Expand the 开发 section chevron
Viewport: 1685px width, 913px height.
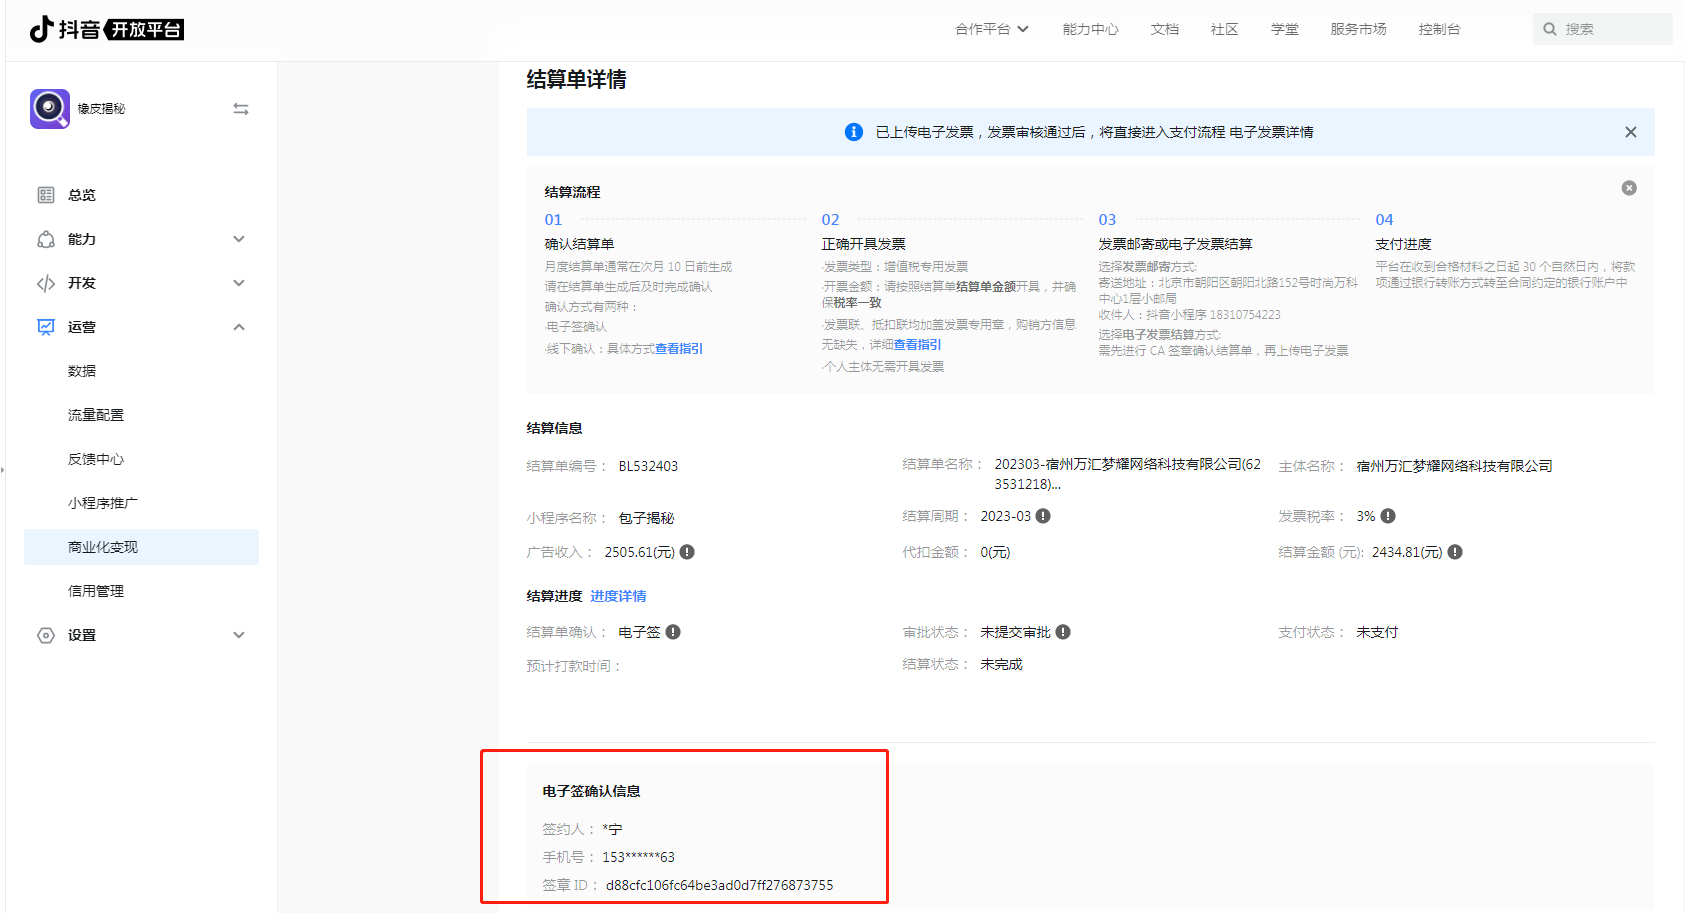239,283
